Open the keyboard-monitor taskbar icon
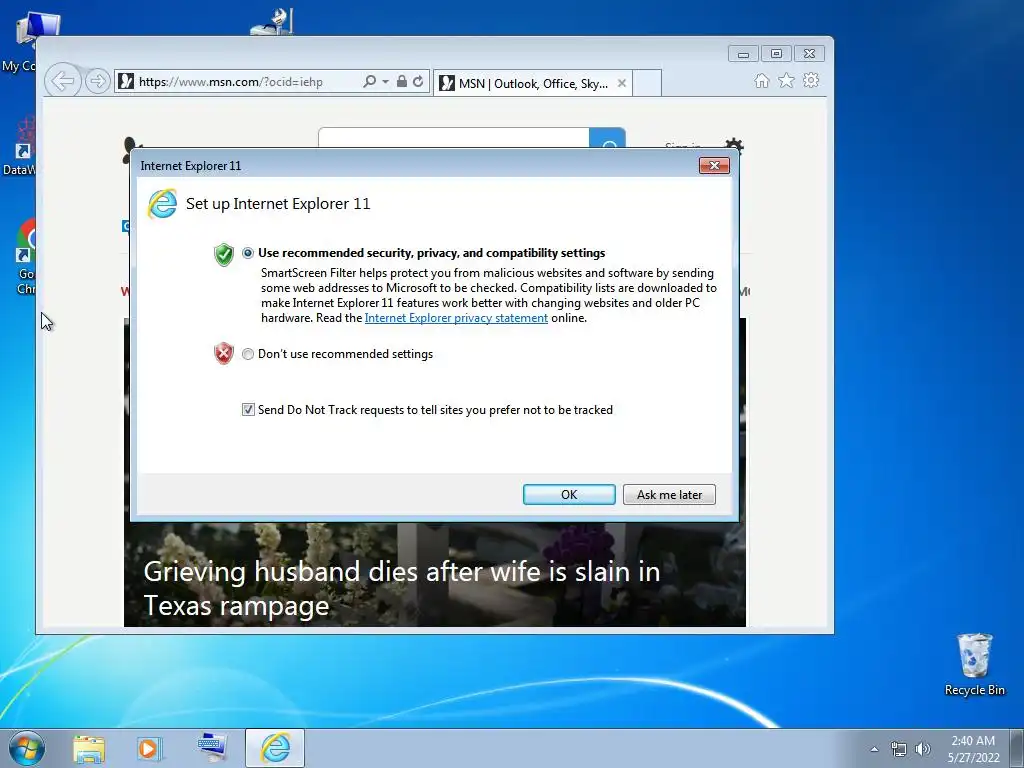This screenshot has width=1024, height=768. [x=212, y=748]
